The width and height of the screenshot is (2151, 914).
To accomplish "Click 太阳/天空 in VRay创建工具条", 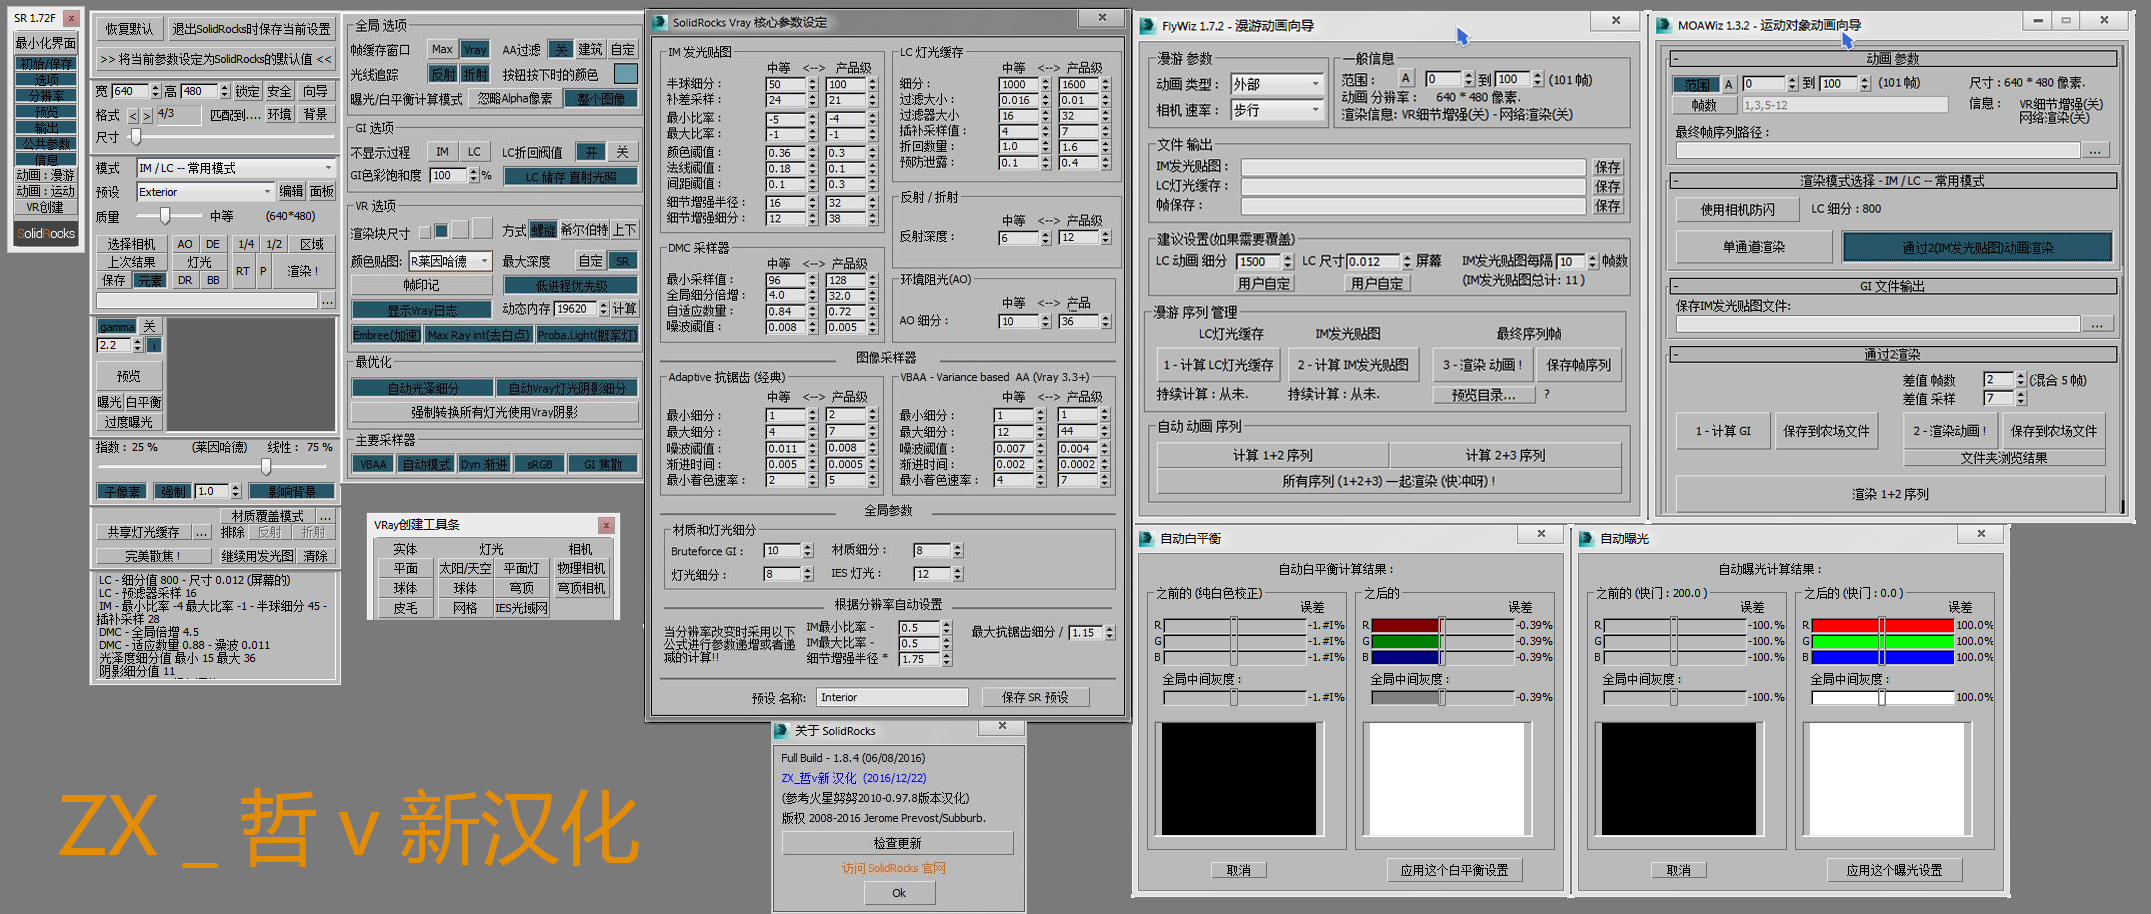I will tap(465, 568).
